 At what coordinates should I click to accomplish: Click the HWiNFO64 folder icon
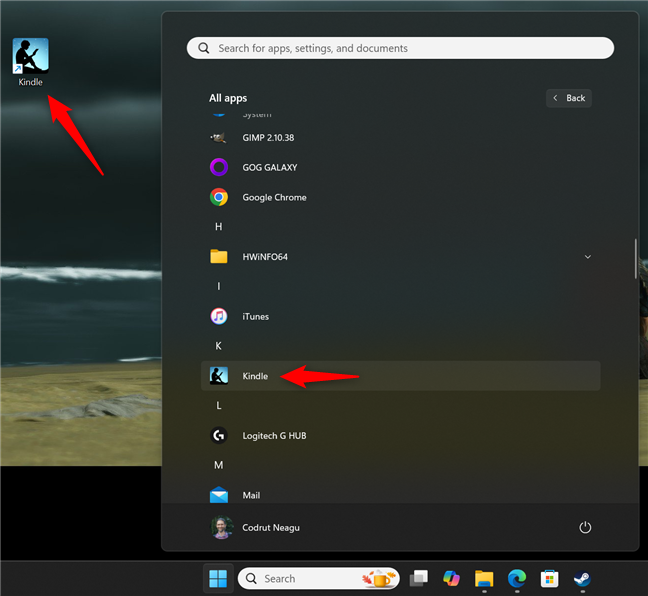219,257
